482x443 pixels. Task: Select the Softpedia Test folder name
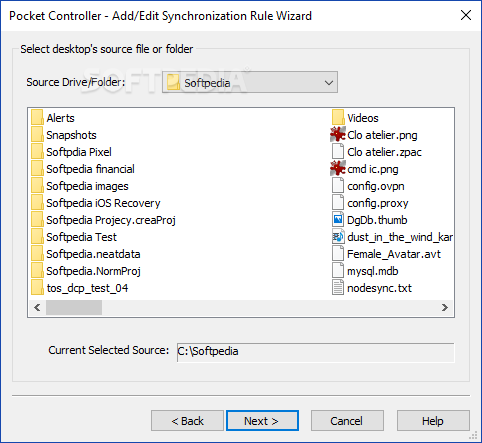point(82,237)
